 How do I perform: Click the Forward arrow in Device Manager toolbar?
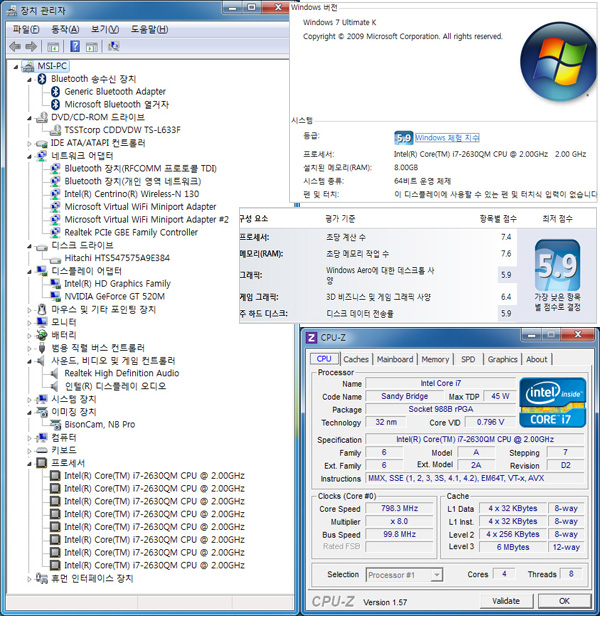31,47
